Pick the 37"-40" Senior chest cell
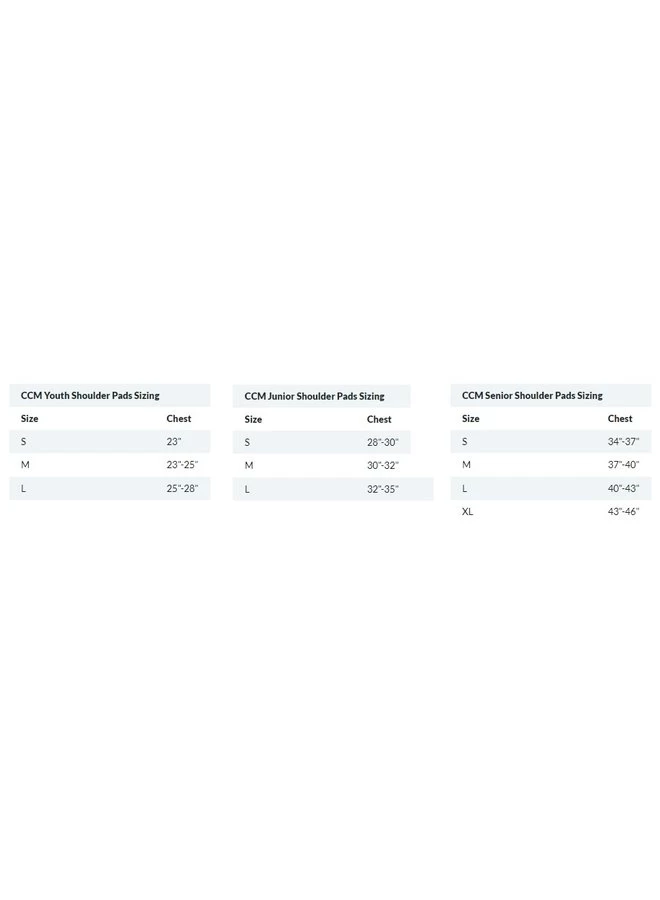 click(x=623, y=465)
